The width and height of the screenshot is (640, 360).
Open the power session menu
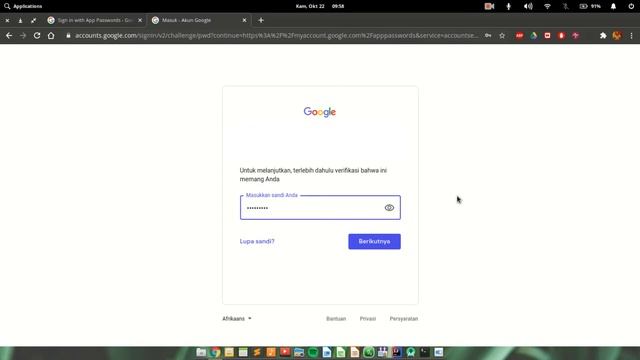pos(631,6)
